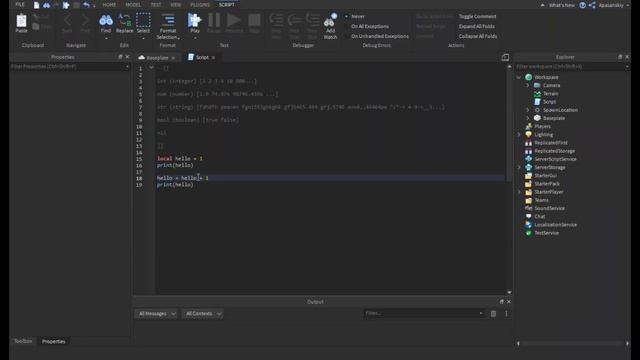Click the Properties filter field
This screenshot has height=360, width=640.
[x=69, y=67]
